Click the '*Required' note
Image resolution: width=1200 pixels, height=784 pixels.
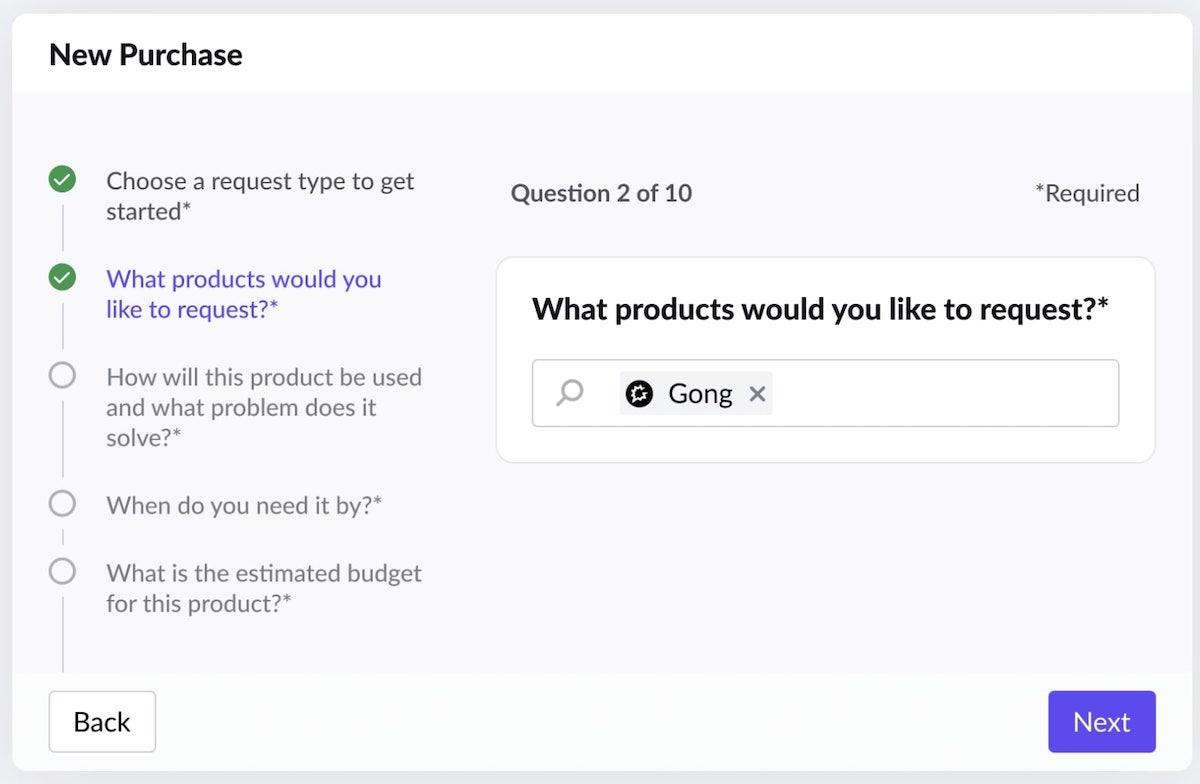[x=1087, y=193]
